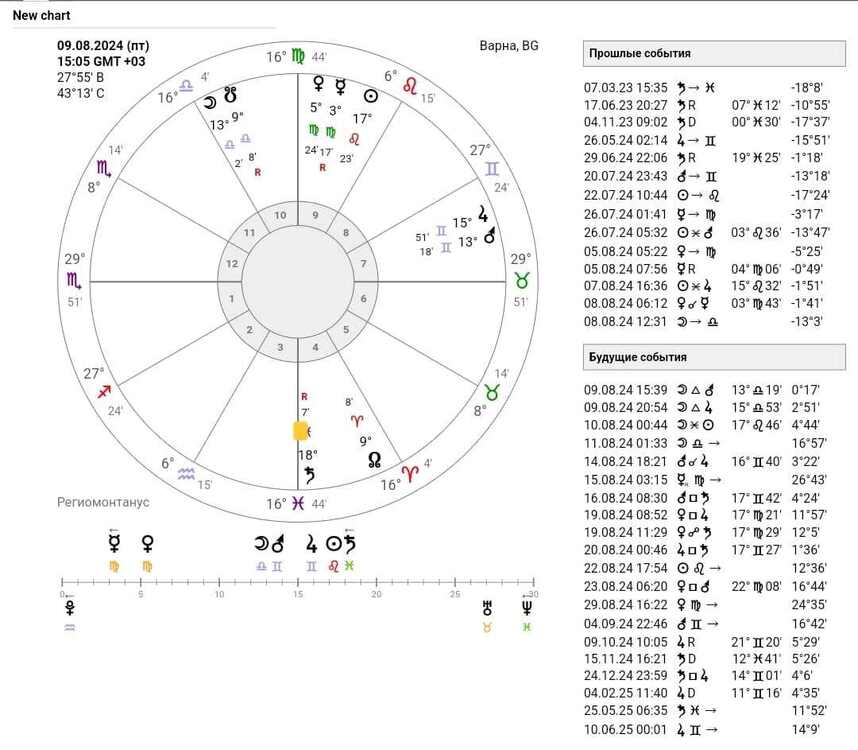Viewport: 858px width, 750px height.
Task: Click the red Aries sign on the outer ring
Action: coord(409,474)
